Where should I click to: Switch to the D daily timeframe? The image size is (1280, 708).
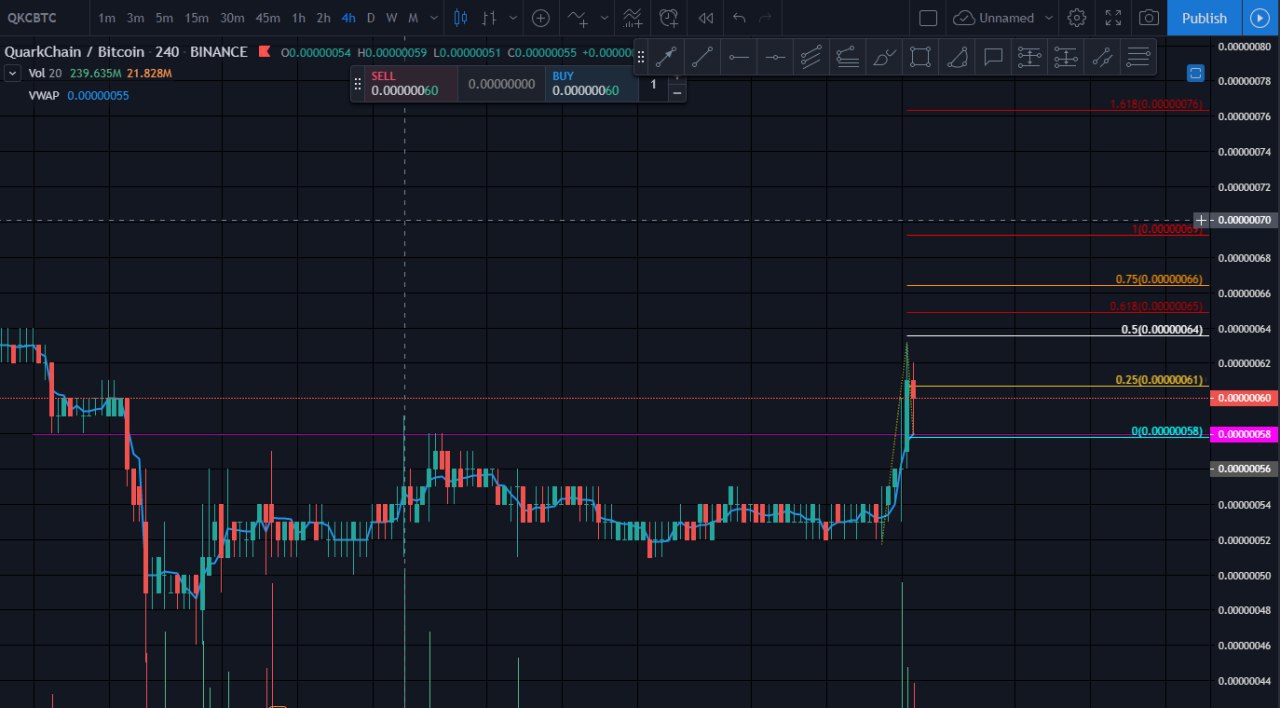[371, 18]
